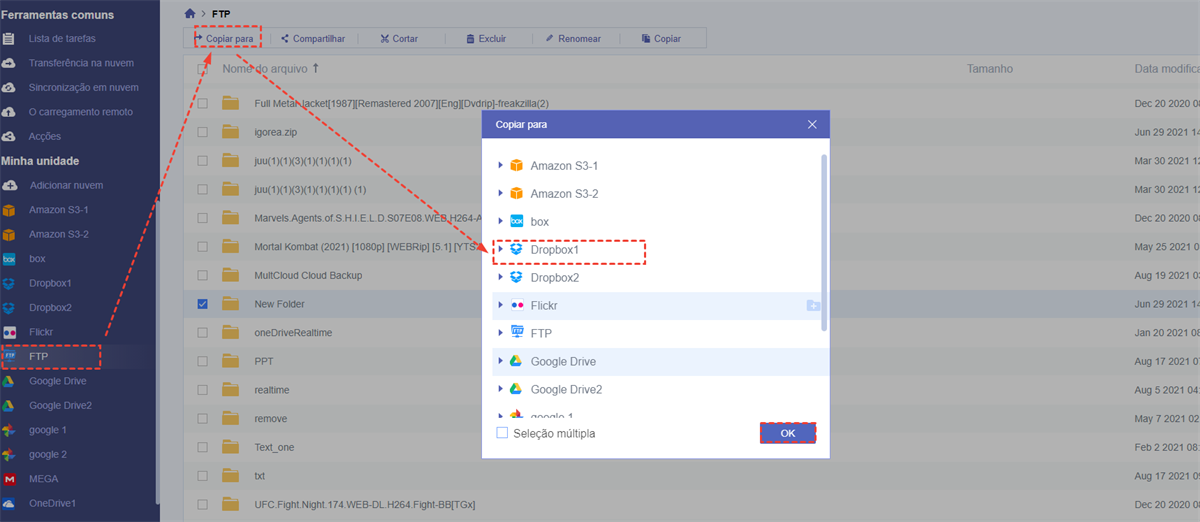This screenshot has width=1200, height=522.
Task: Select Flickr drive in sidebar
Action: 41,331
